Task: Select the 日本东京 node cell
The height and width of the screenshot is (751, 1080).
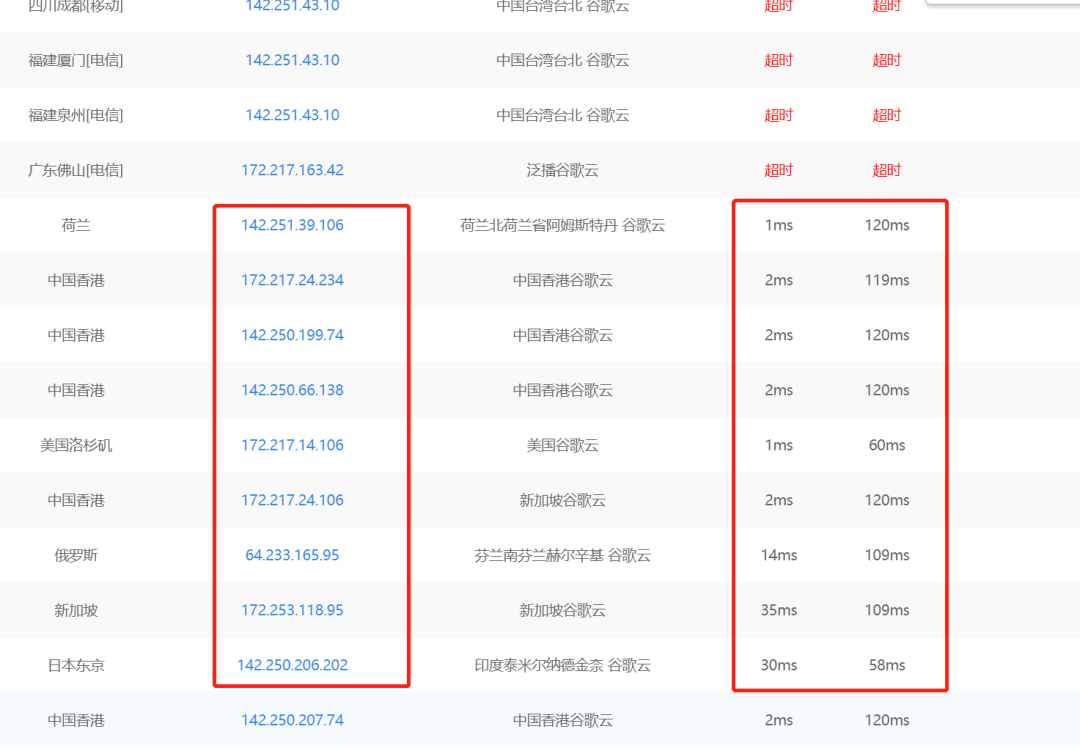Action: pyautogui.click(x=76, y=666)
